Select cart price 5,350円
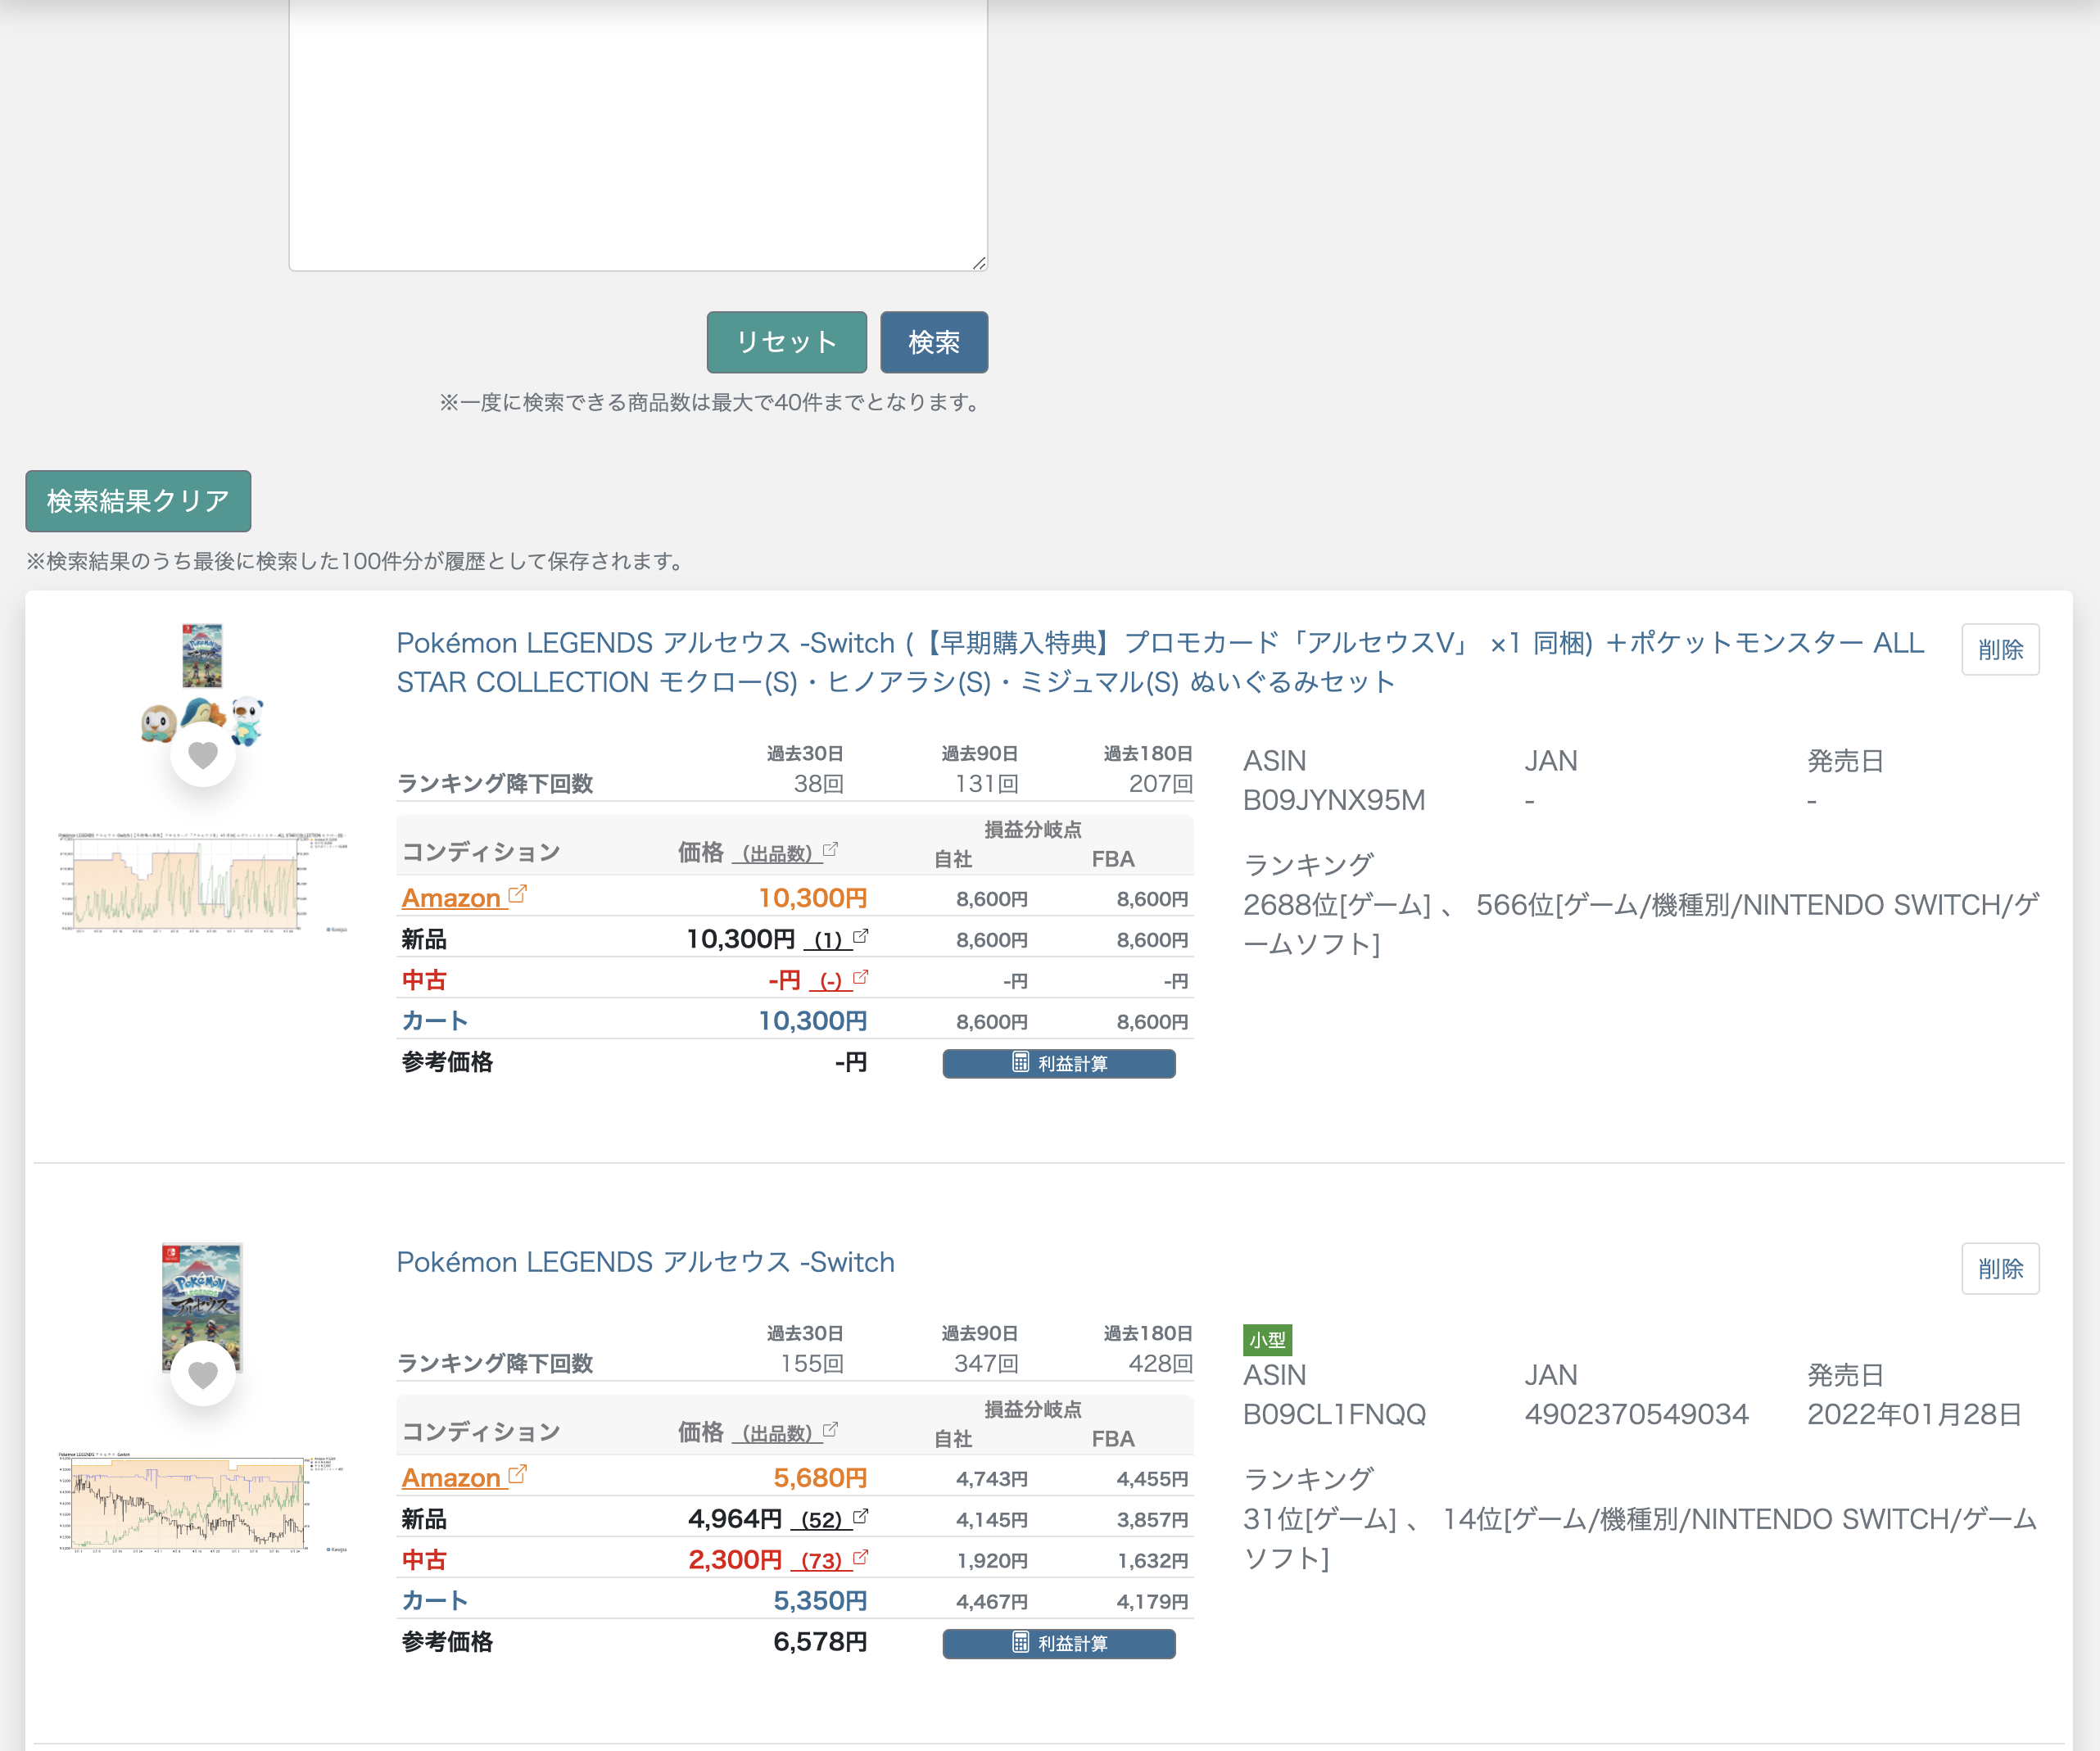This screenshot has width=2100, height=1751. (x=820, y=1601)
